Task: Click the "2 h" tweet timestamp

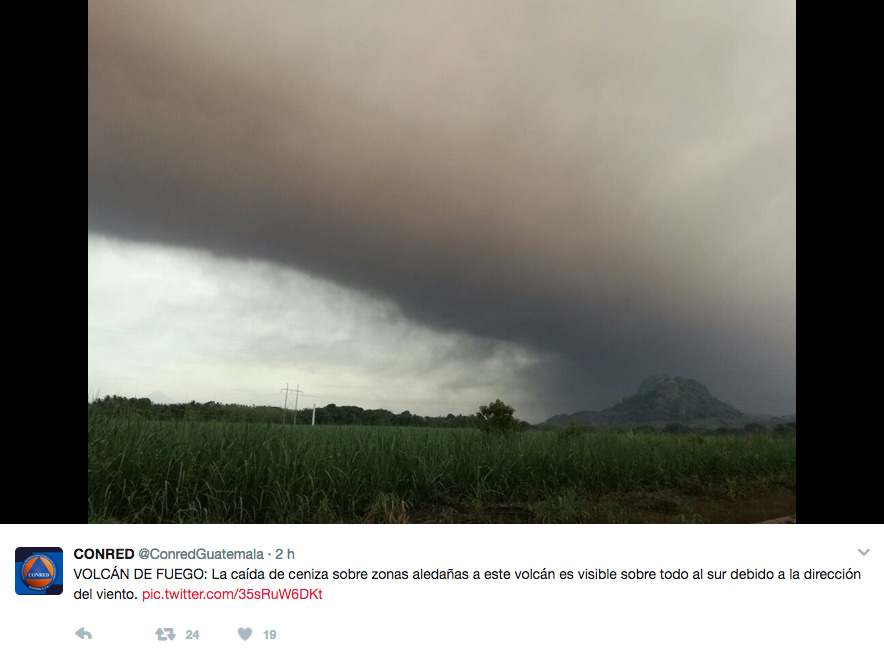Action: [285, 554]
